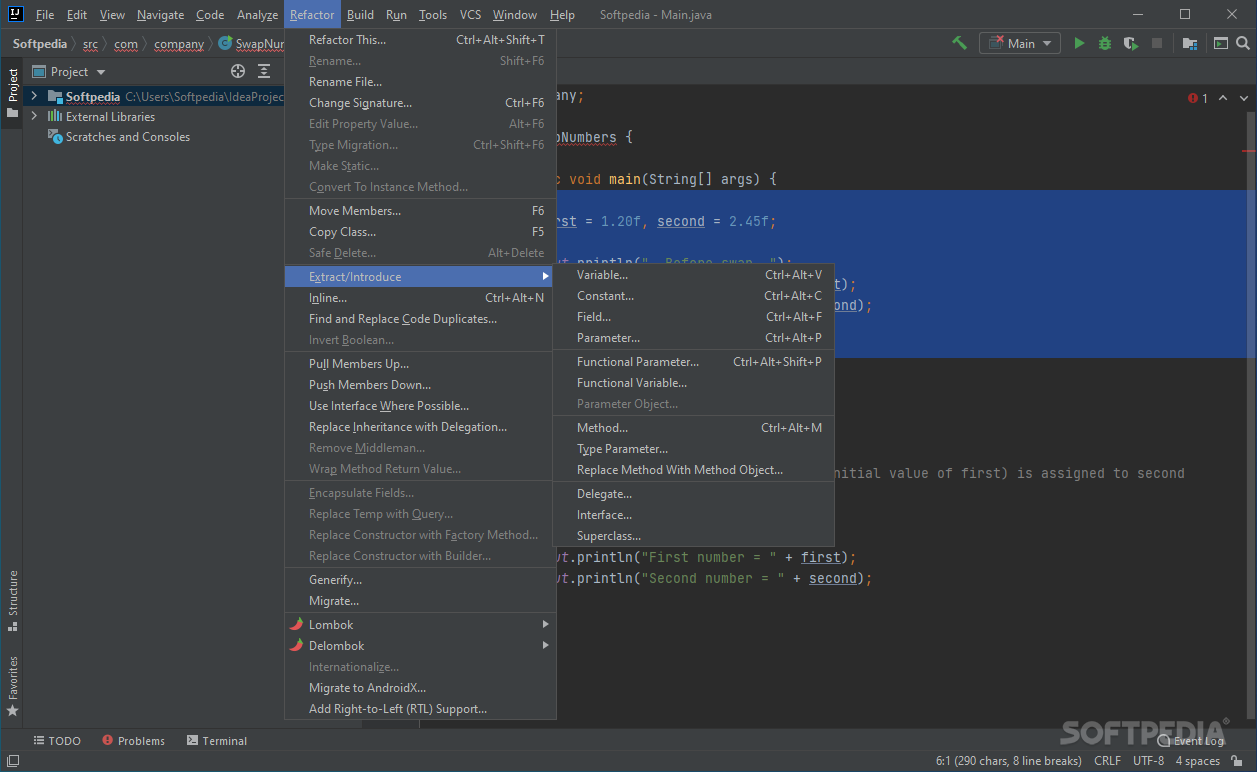The image size is (1257, 772).
Task: Open Search Everywhere magnifier icon
Action: pos(1245,43)
